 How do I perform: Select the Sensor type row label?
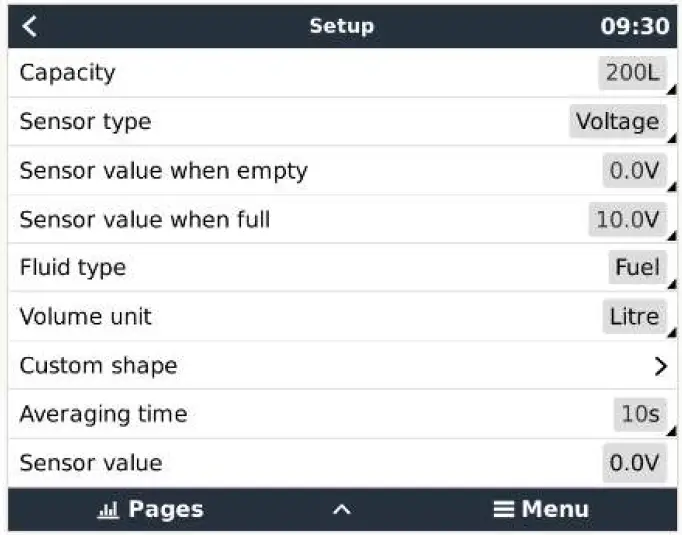[85, 122]
